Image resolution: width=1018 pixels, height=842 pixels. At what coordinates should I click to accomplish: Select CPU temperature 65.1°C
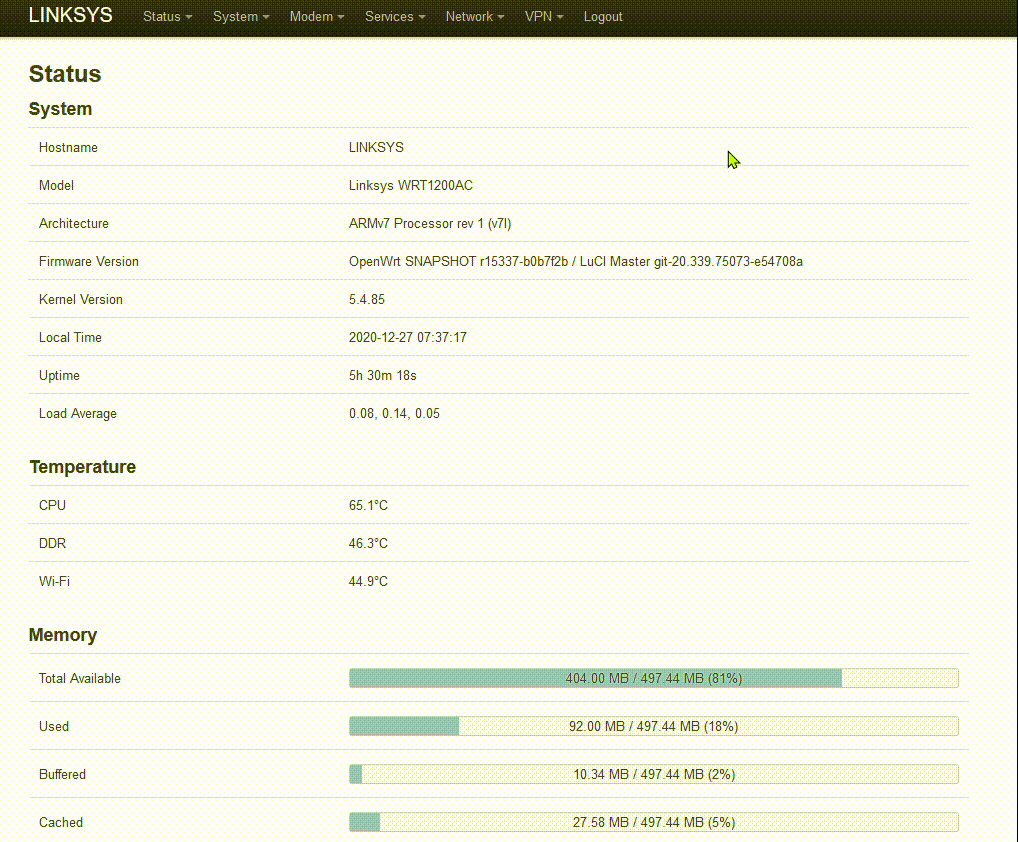368,505
